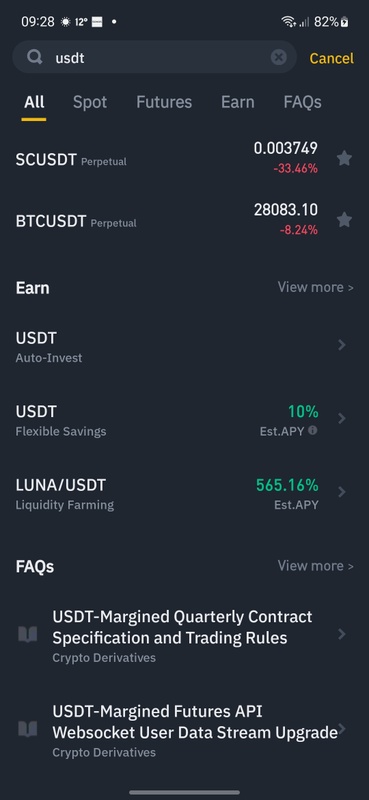Open the Wi-Fi status icon

coord(288,22)
